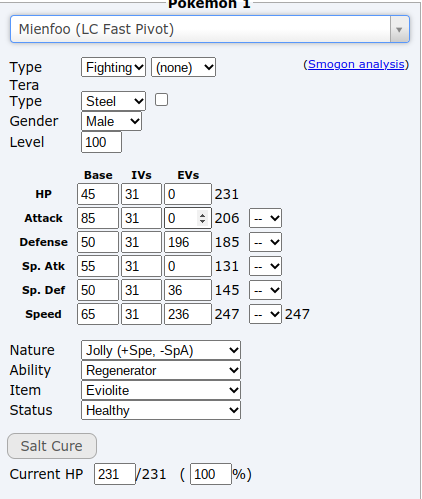Click the Sp. Def EVs field showing 36
The image size is (422, 499).
pyautogui.click(x=188, y=290)
